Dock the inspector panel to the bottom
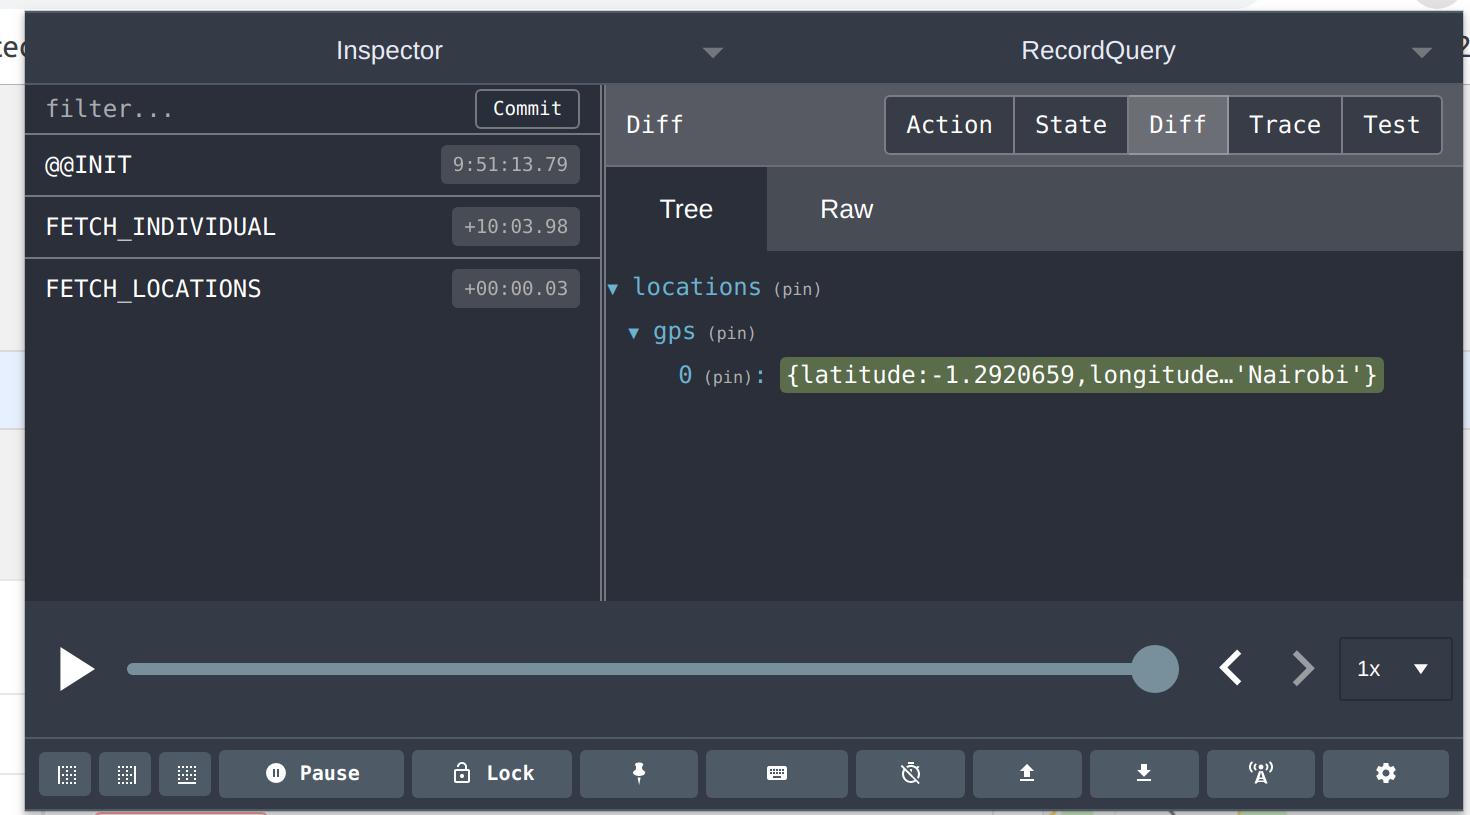Viewport: 1470px width, 815px height. point(185,773)
